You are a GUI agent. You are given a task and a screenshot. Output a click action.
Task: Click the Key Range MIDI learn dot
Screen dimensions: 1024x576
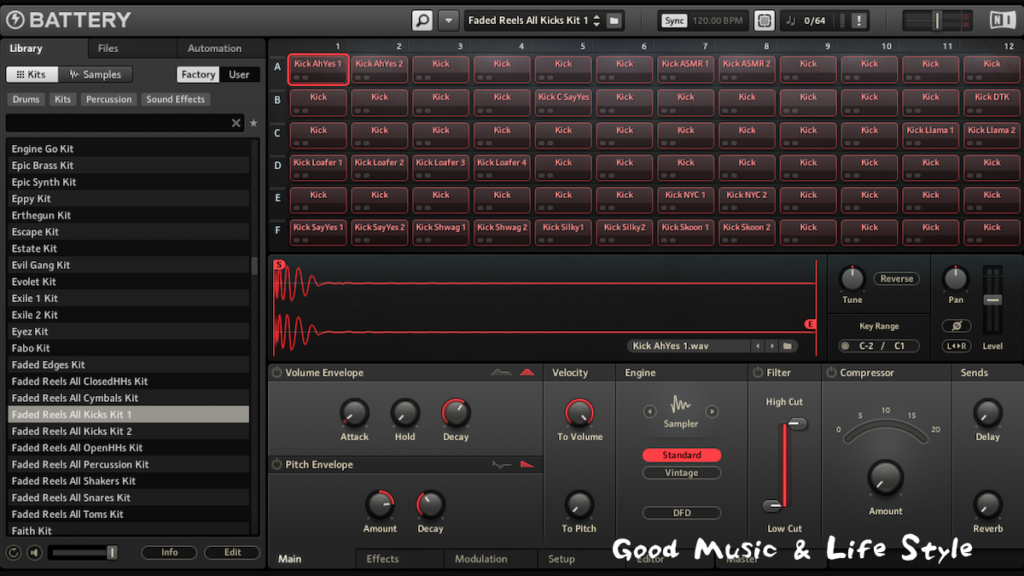(x=845, y=346)
